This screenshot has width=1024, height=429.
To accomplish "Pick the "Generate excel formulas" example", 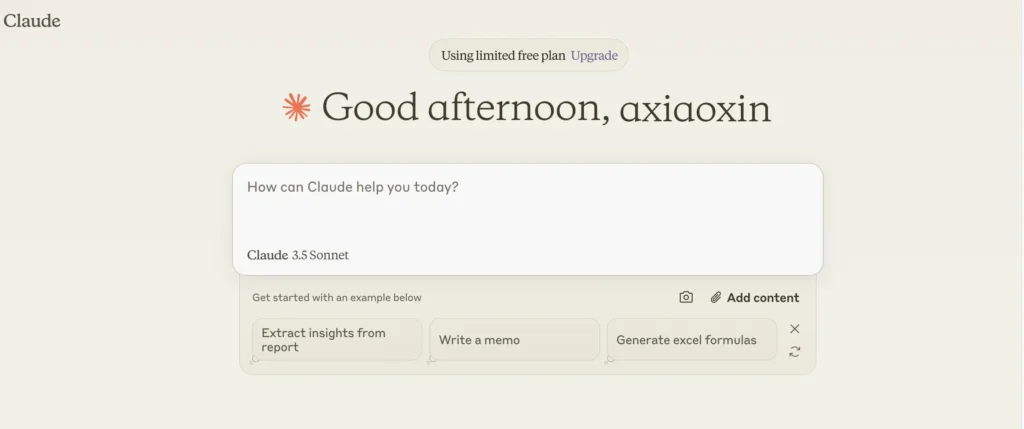I will pos(691,340).
